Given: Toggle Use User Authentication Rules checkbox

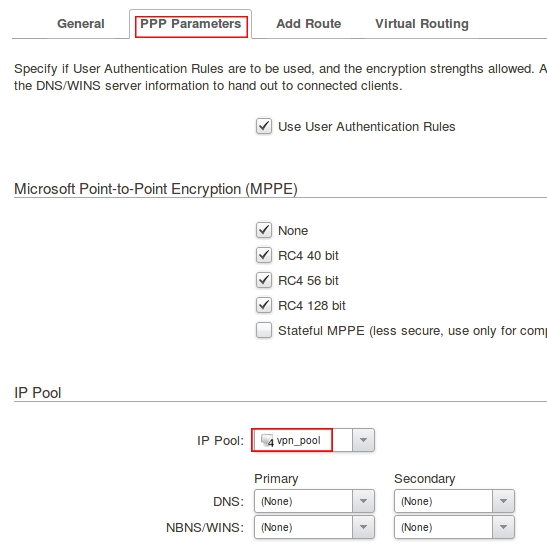Looking at the screenshot, I should (264, 126).
